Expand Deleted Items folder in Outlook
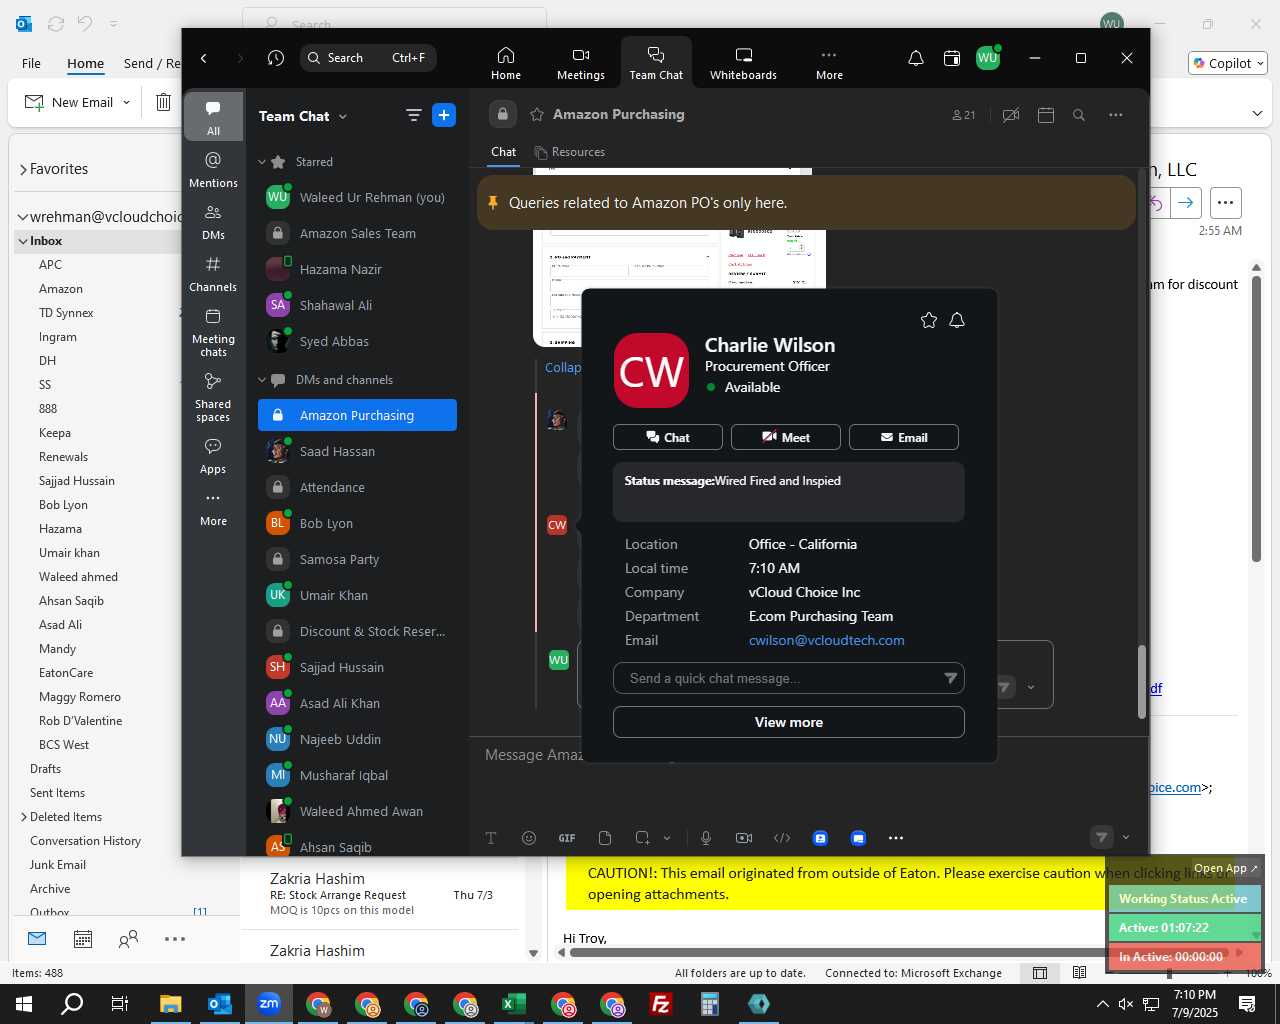The height and width of the screenshot is (1024, 1280). [x=23, y=817]
